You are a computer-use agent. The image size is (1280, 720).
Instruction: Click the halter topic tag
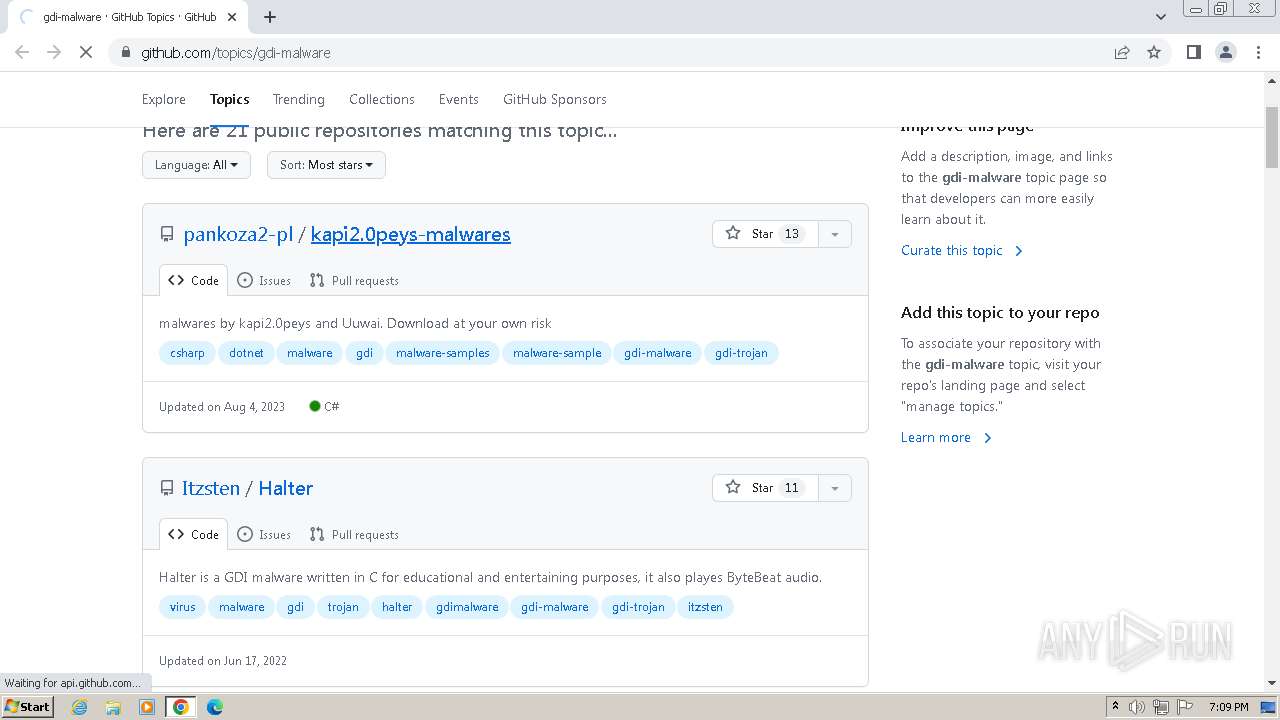coord(397,607)
